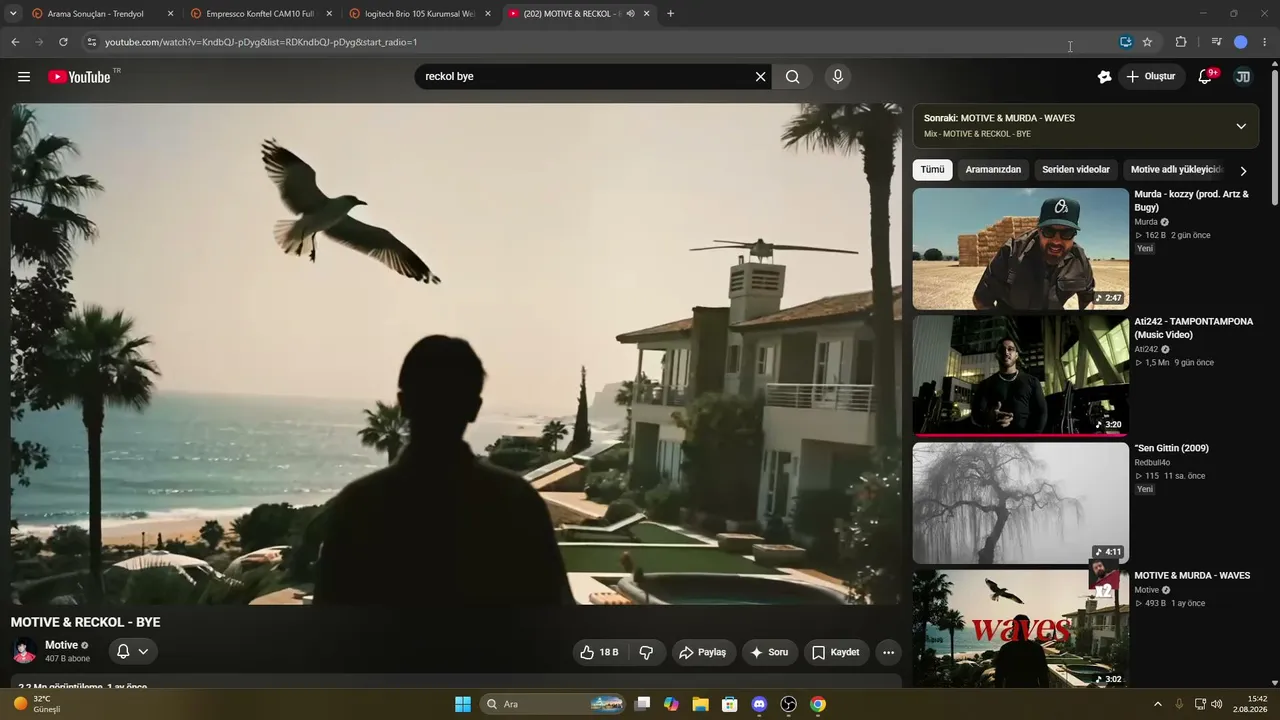1280x720 pixels.
Task: Open the Chrome profile avatar
Action: tap(1241, 42)
